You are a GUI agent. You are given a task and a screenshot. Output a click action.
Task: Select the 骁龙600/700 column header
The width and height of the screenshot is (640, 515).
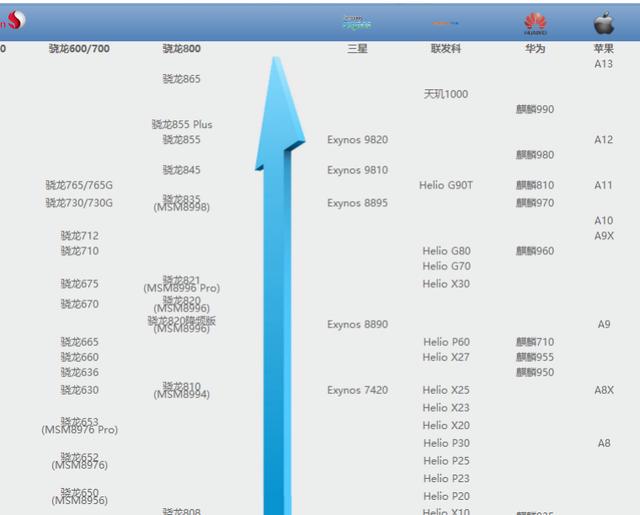pos(79,49)
